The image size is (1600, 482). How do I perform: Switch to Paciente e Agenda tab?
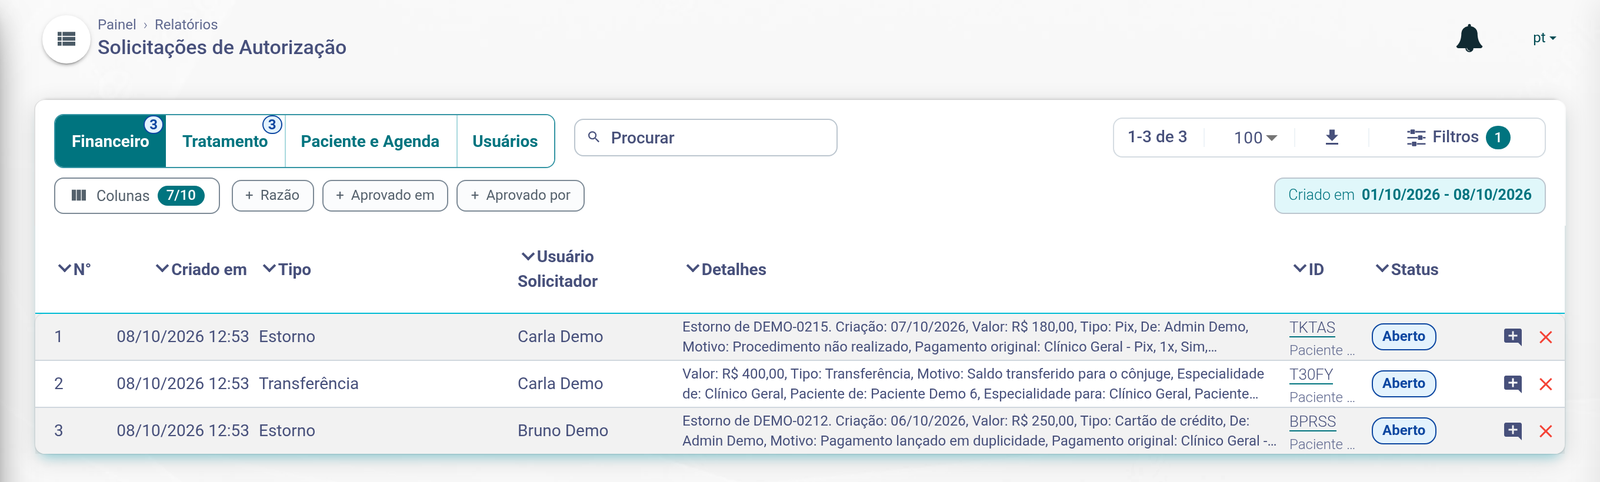click(370, 141)
